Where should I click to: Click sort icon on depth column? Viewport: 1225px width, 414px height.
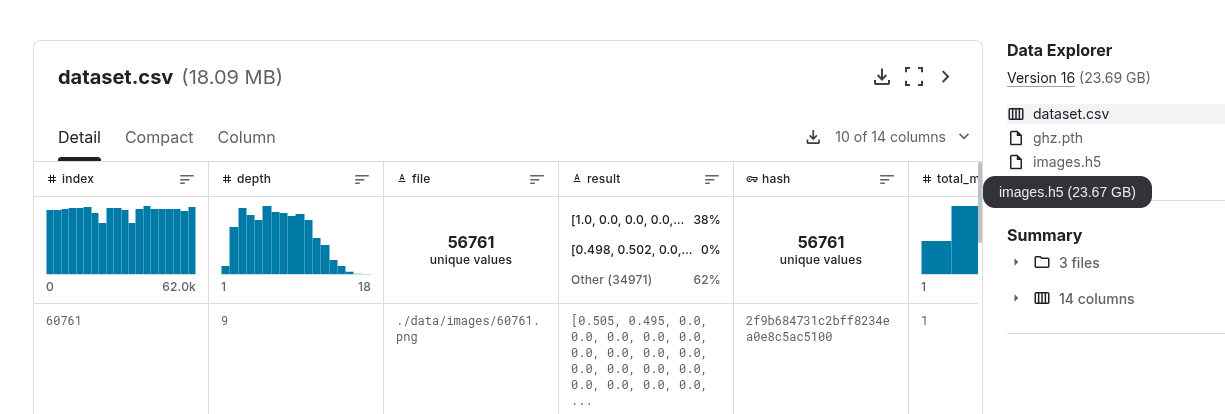pos(362,179)
